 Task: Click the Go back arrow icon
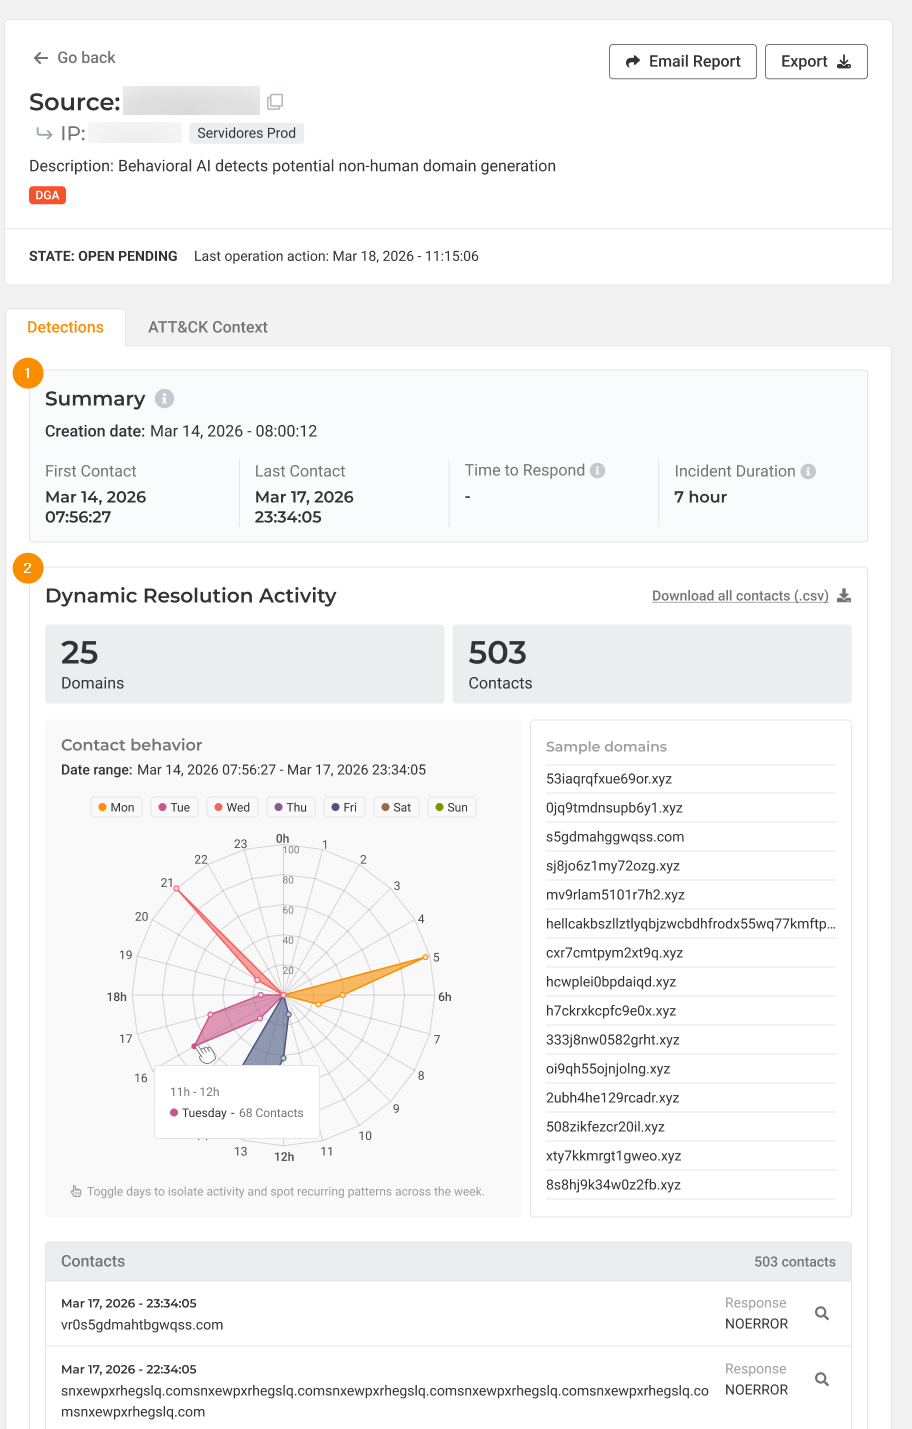pos(41,58)
